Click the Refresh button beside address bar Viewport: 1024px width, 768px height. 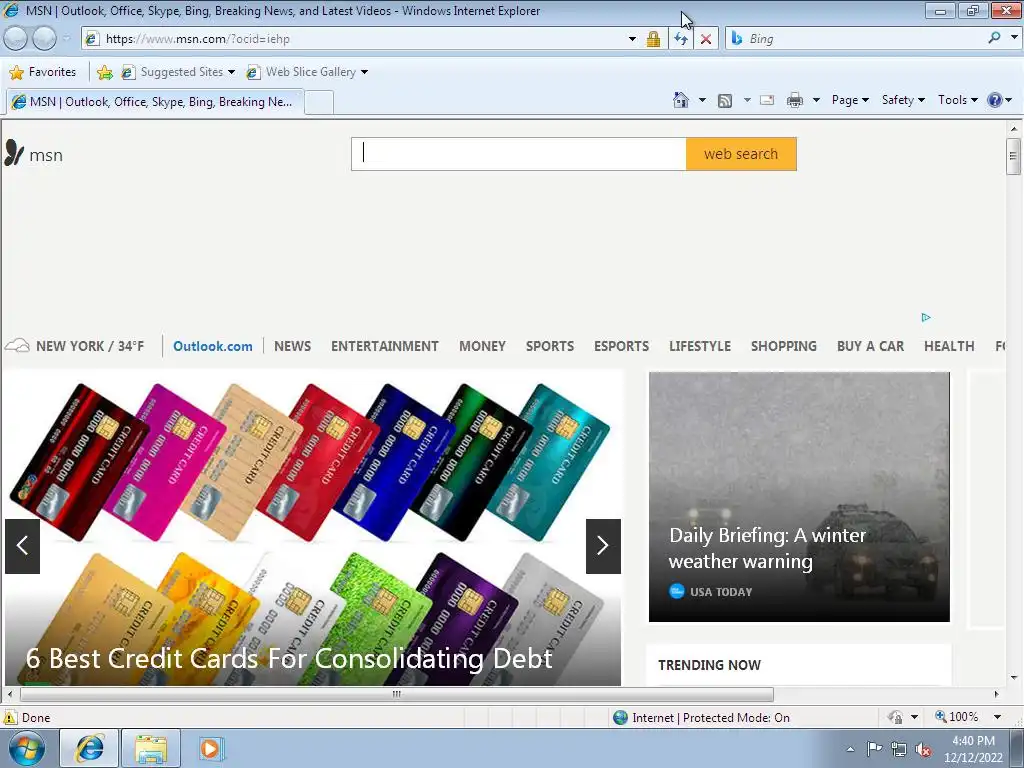pyautogui.click(x=680, y=39)
